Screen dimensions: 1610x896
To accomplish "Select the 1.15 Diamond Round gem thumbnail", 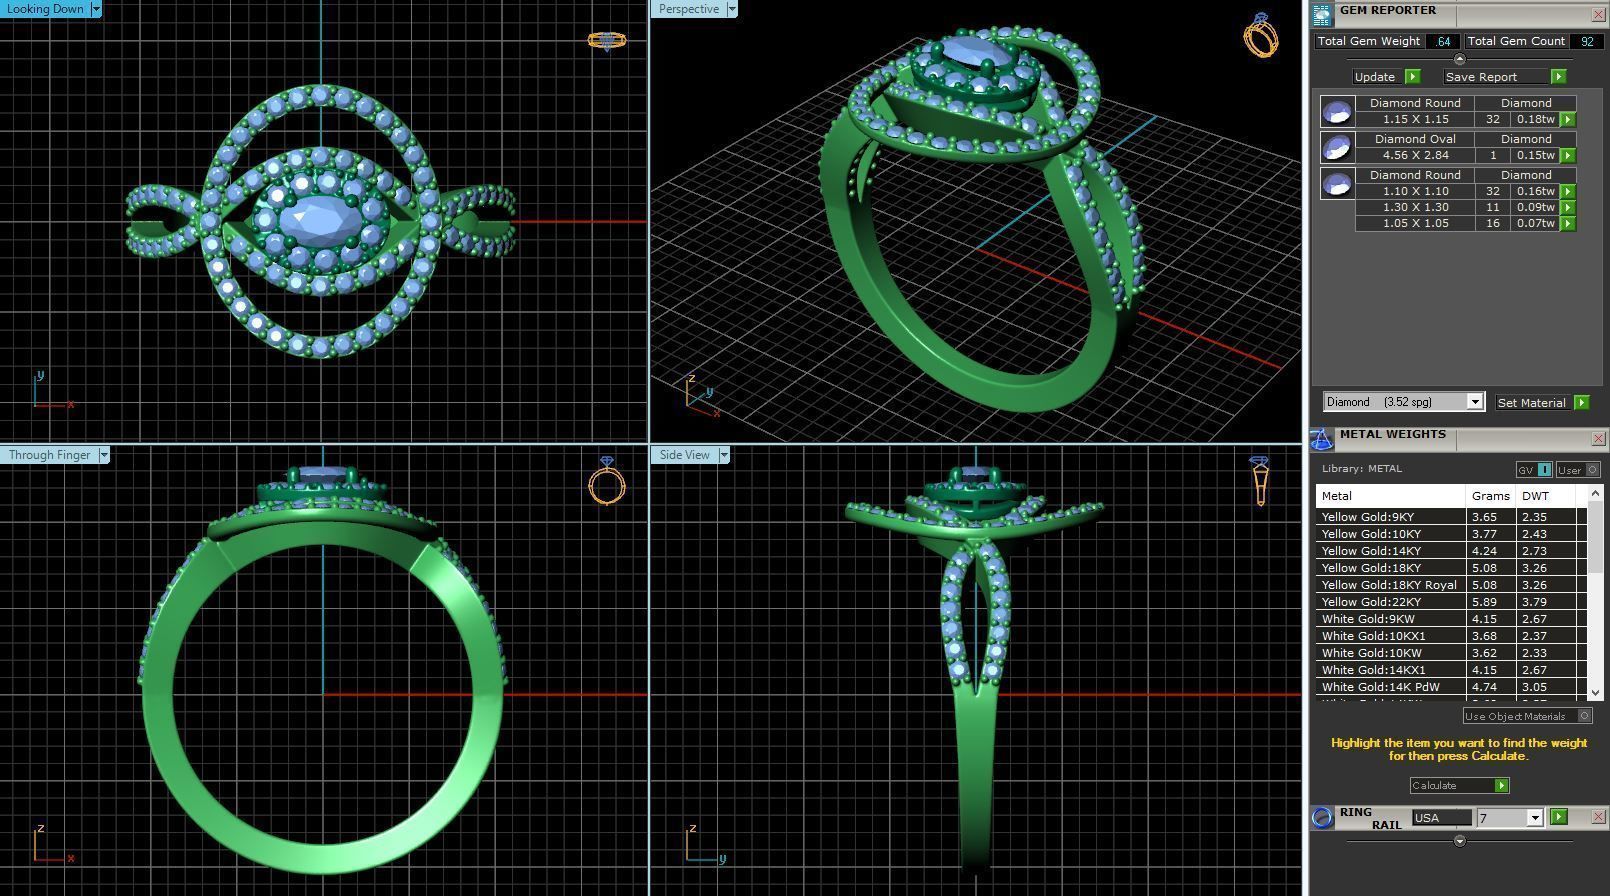I will click(x=1337, y=111).
